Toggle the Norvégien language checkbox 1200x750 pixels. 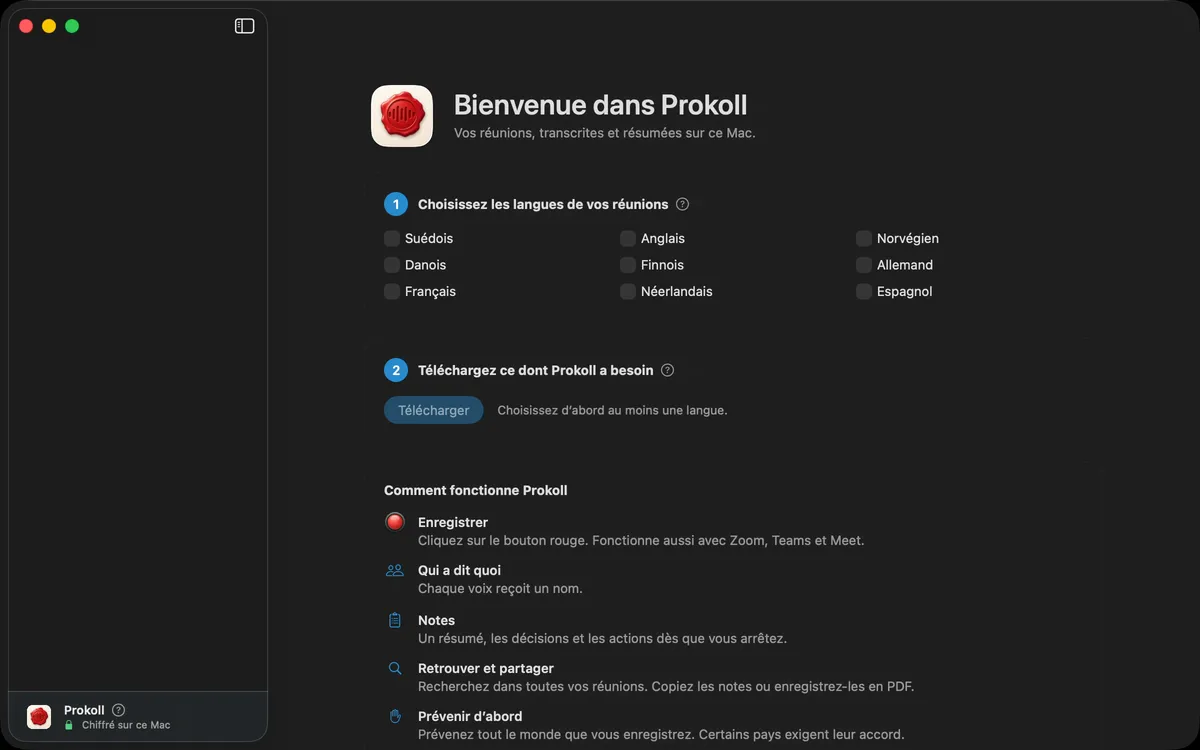coord(864,238)
